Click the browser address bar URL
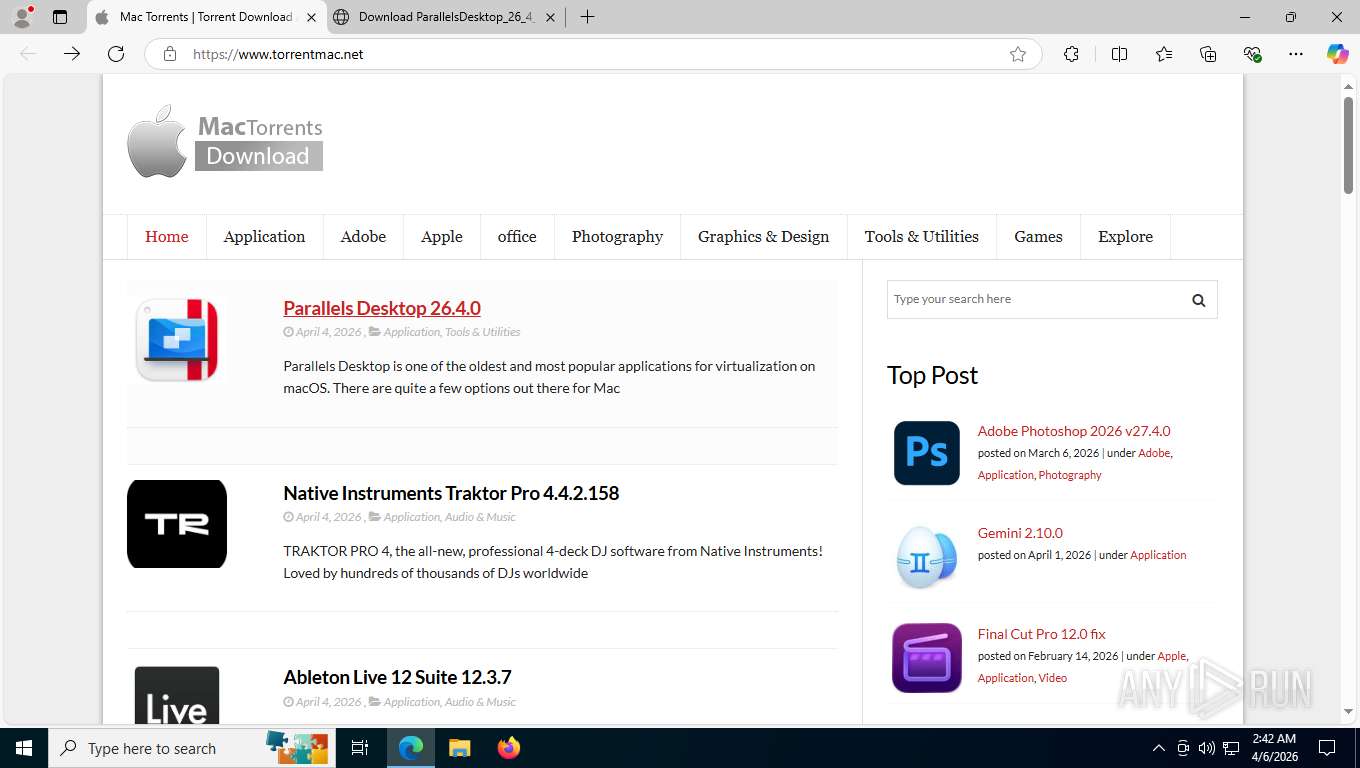Screen dimensions: 1360x768 (278, 54)
